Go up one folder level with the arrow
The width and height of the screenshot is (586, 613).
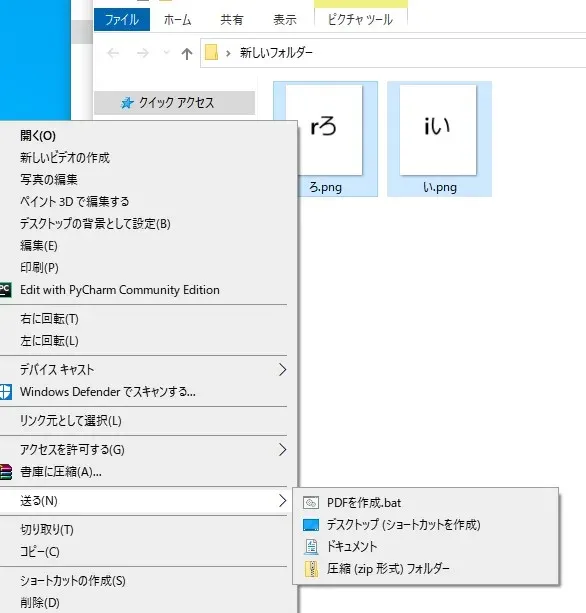(187, 53)
